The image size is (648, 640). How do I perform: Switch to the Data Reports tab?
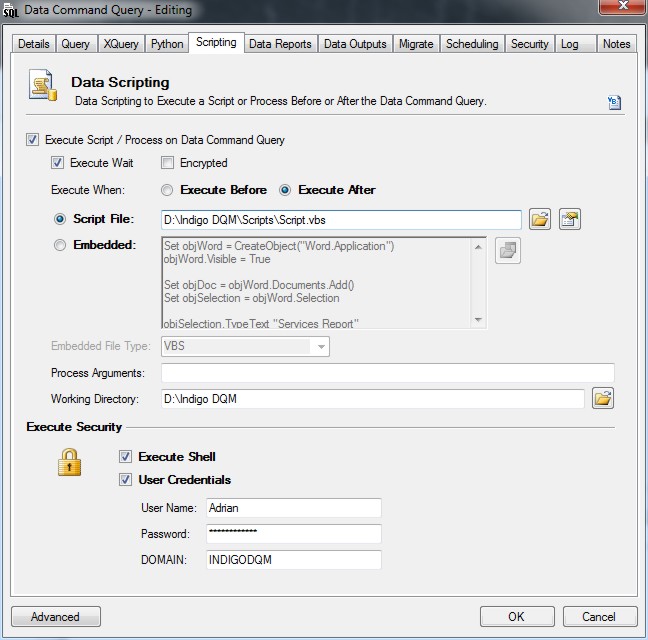(x=280, y=44)
